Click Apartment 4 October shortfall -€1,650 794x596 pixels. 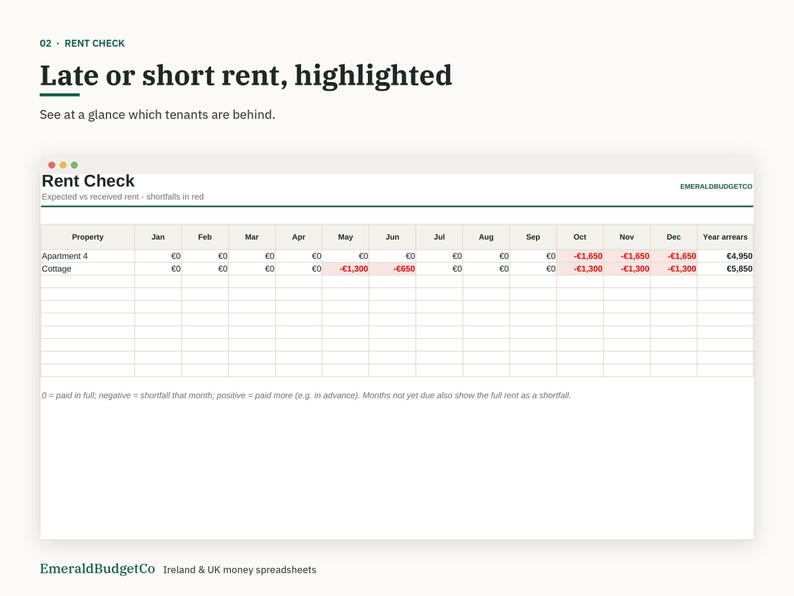(580, 256)
